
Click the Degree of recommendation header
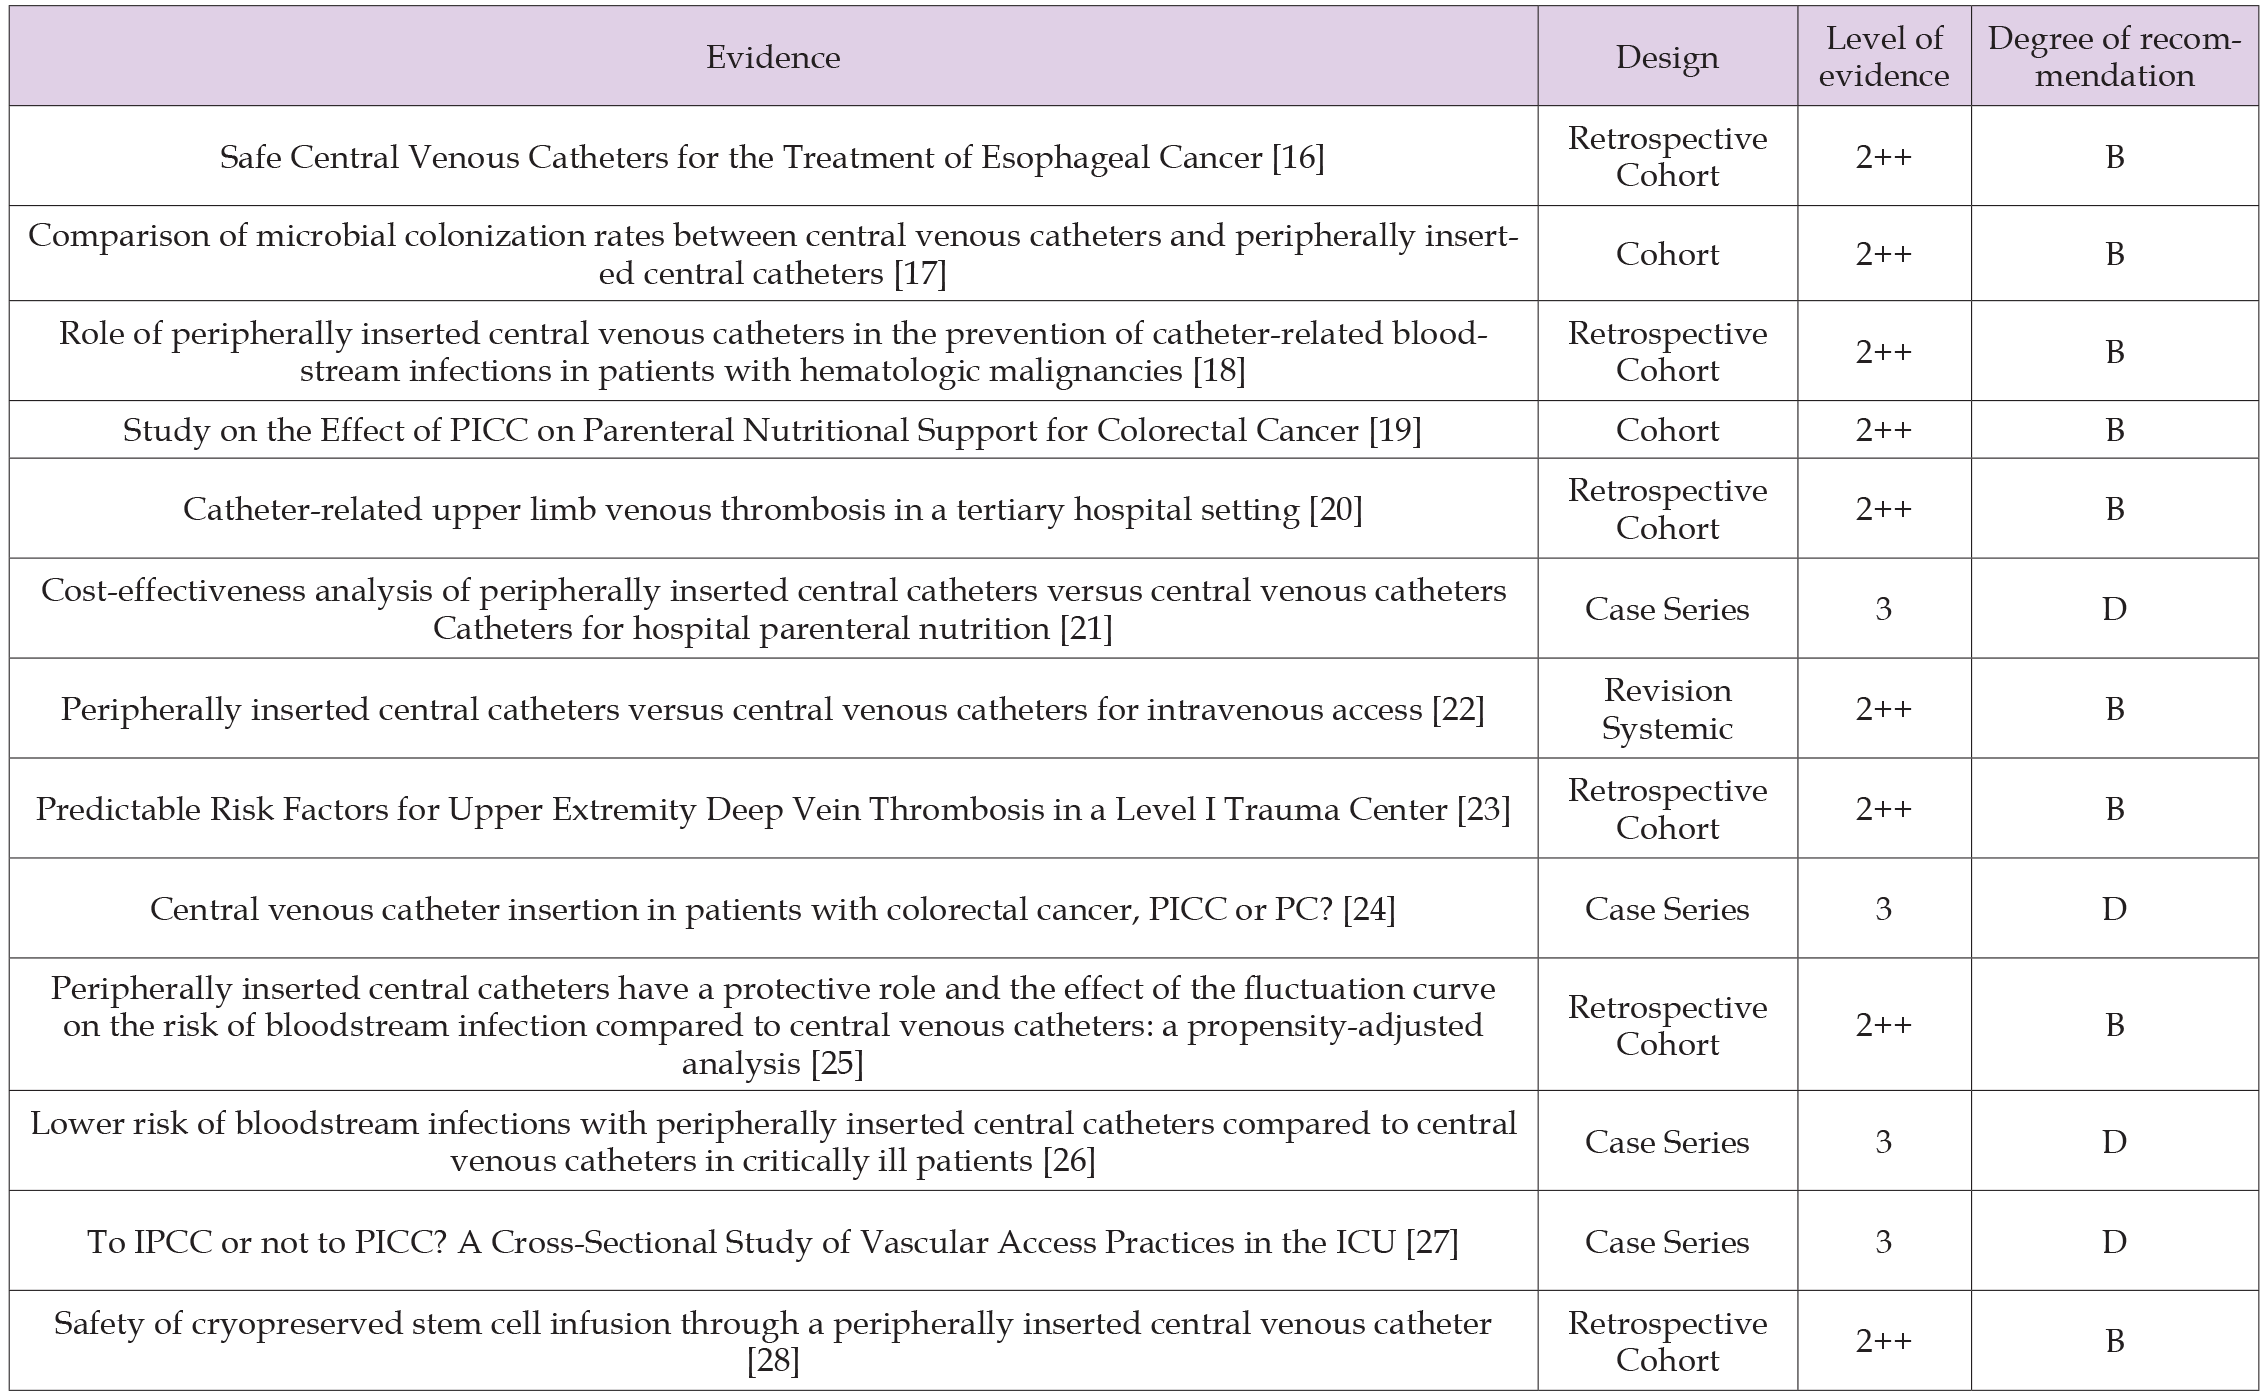click(x=2113, y=57)
